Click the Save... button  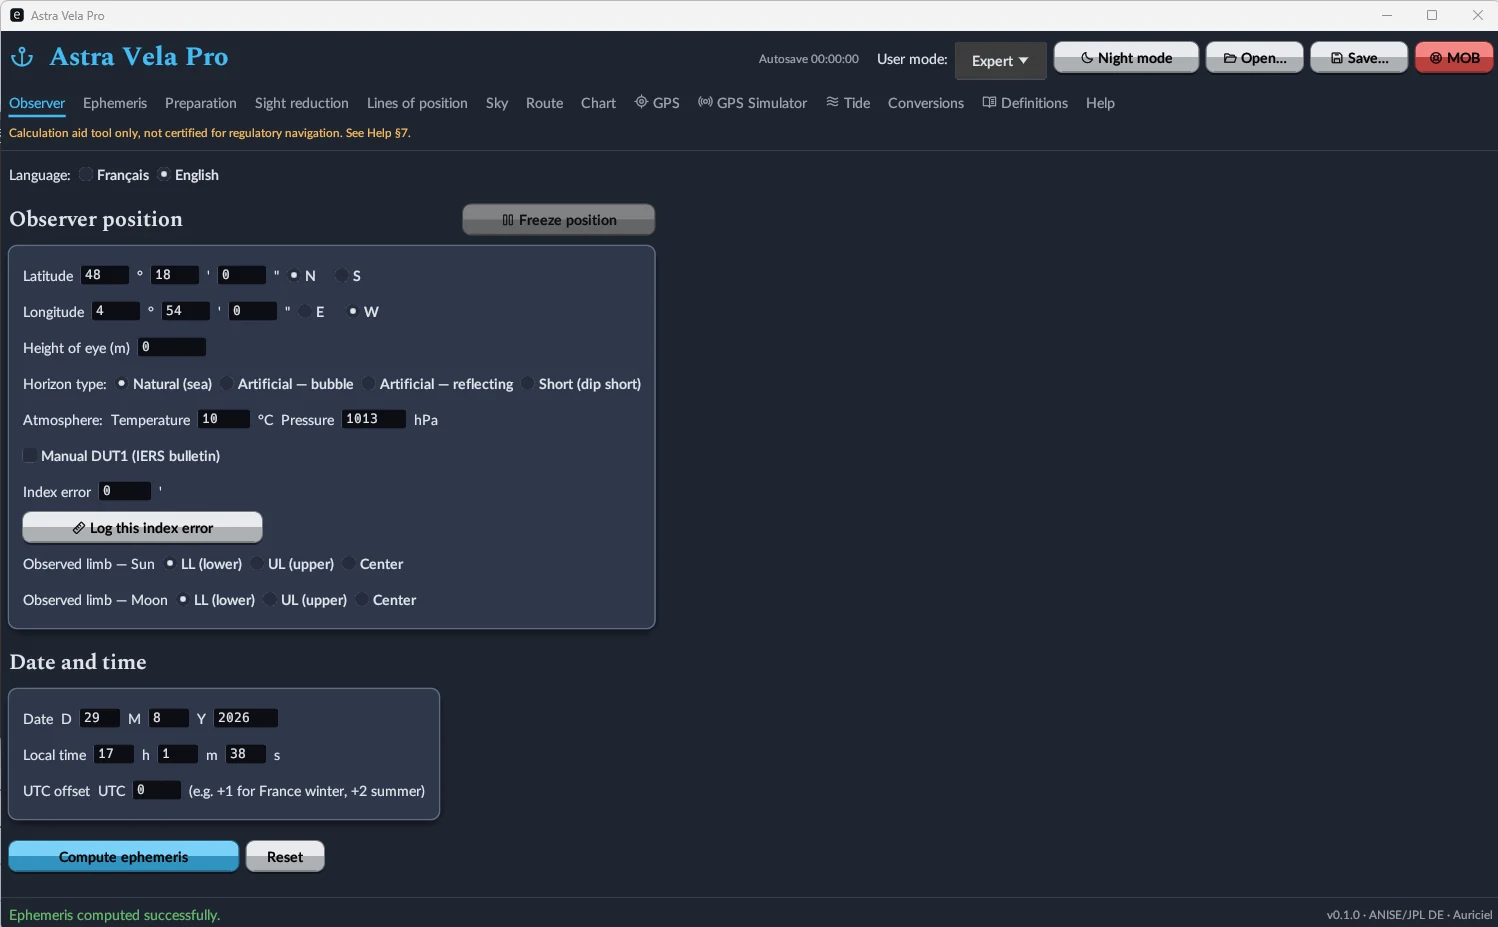(x=1359, y=58)
